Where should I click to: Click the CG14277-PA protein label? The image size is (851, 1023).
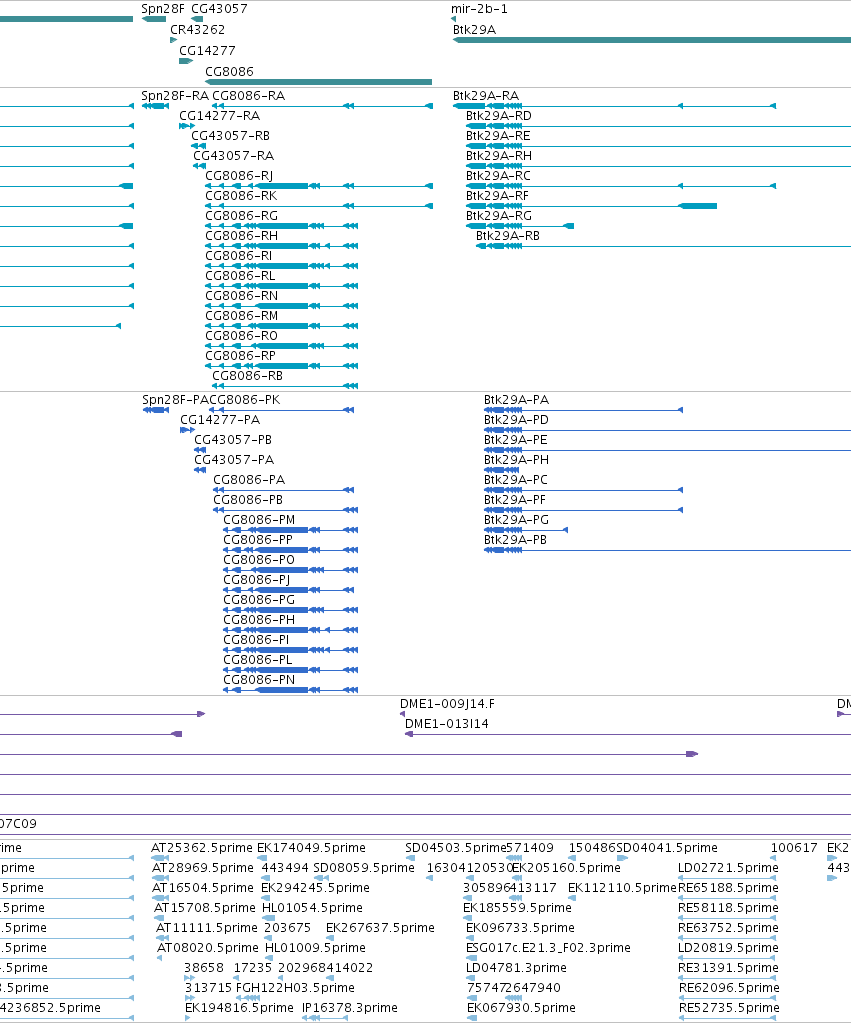pos(220,420)
